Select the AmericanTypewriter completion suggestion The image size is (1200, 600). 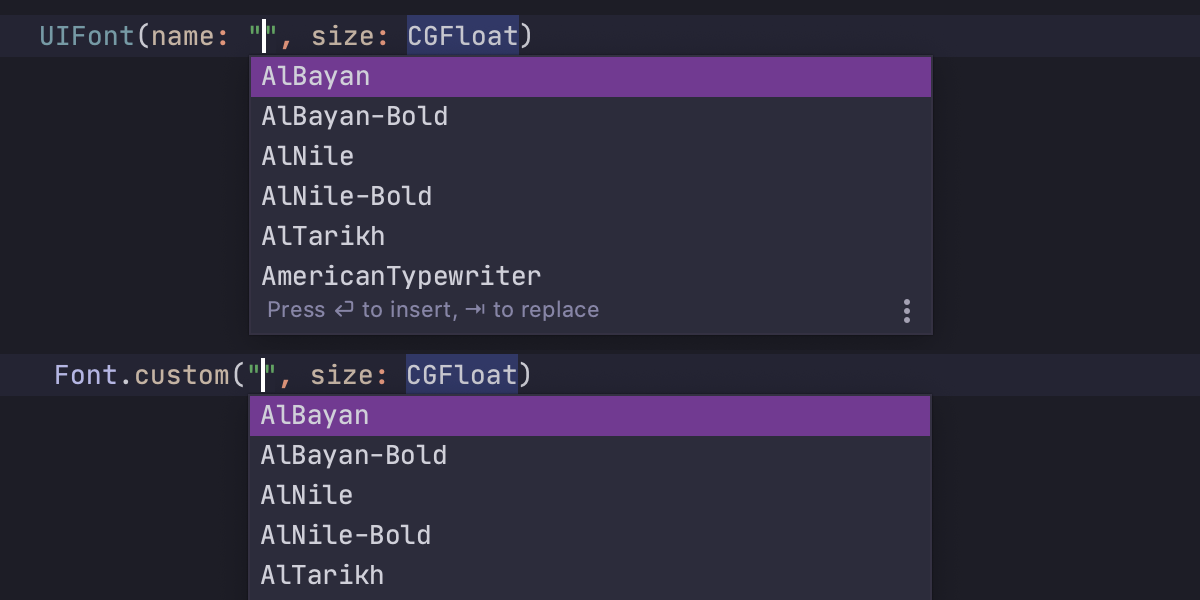401,276
